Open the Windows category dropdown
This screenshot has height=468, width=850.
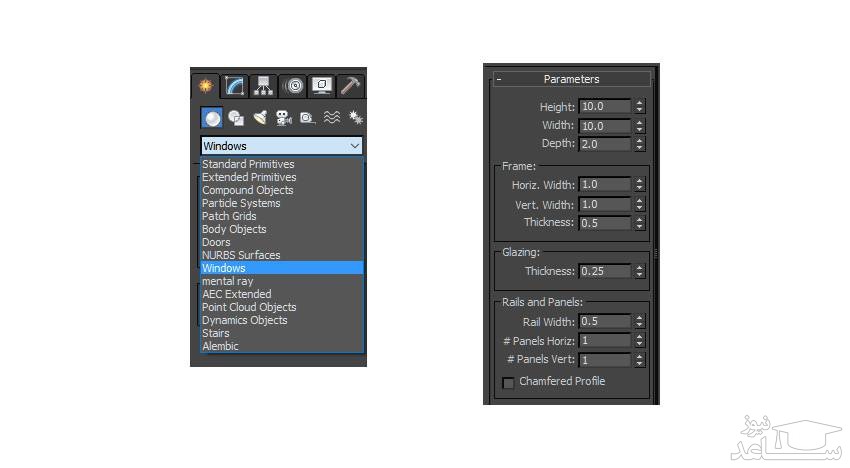[x=281, y=146]
